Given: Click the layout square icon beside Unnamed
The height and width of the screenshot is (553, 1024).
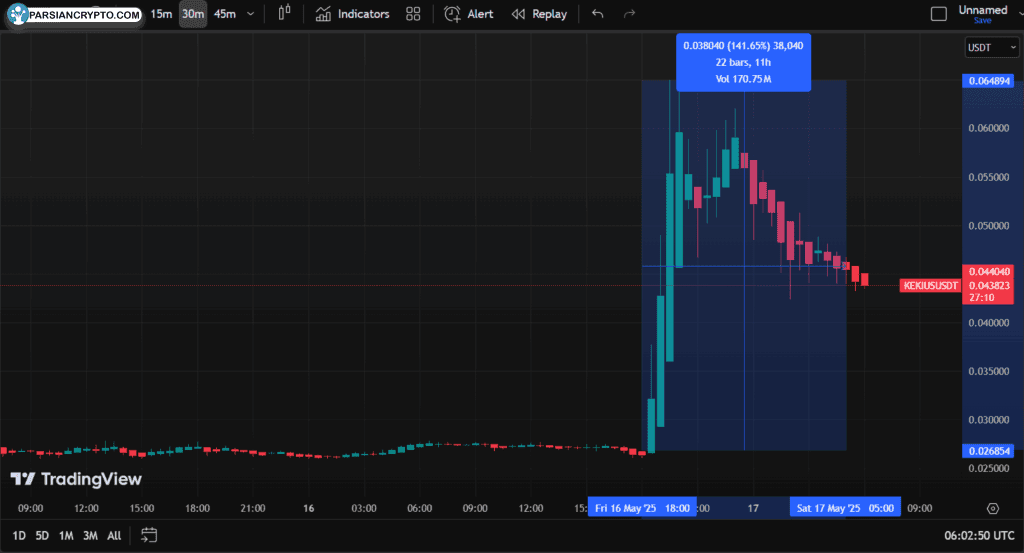Looking at the screenshot, I should coord(938,14).
